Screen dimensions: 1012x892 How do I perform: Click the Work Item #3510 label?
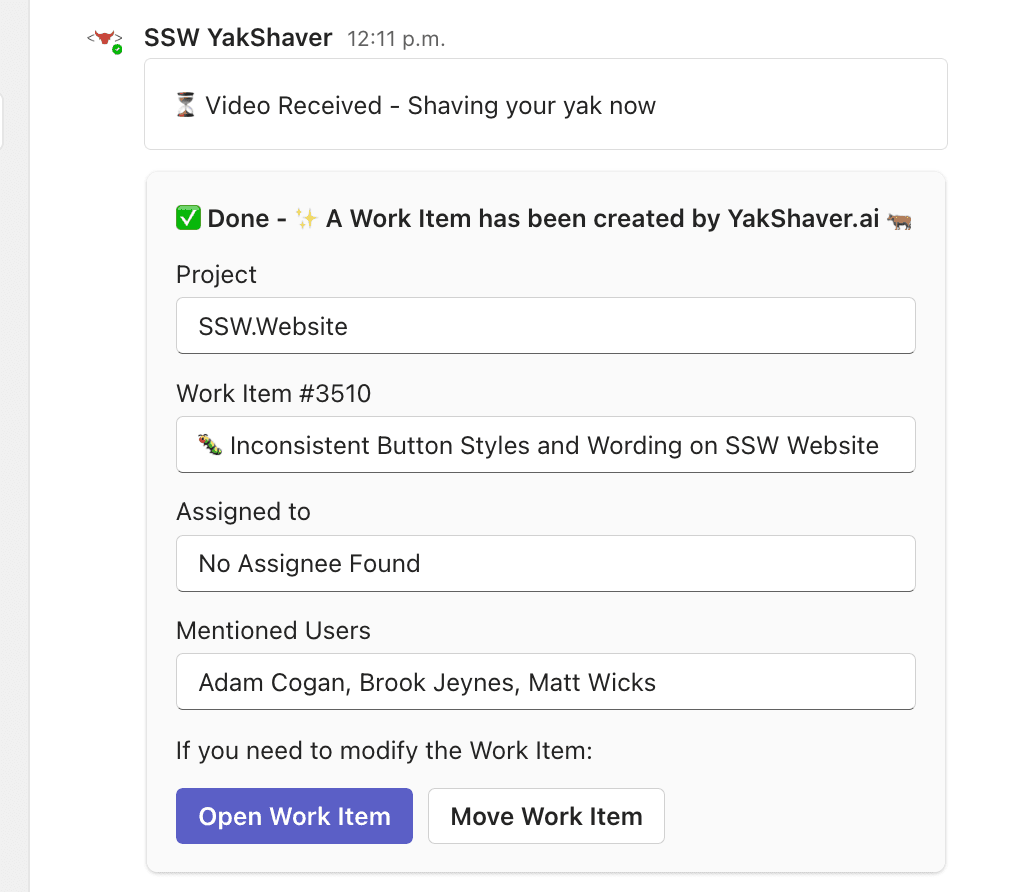click(273, 394)
